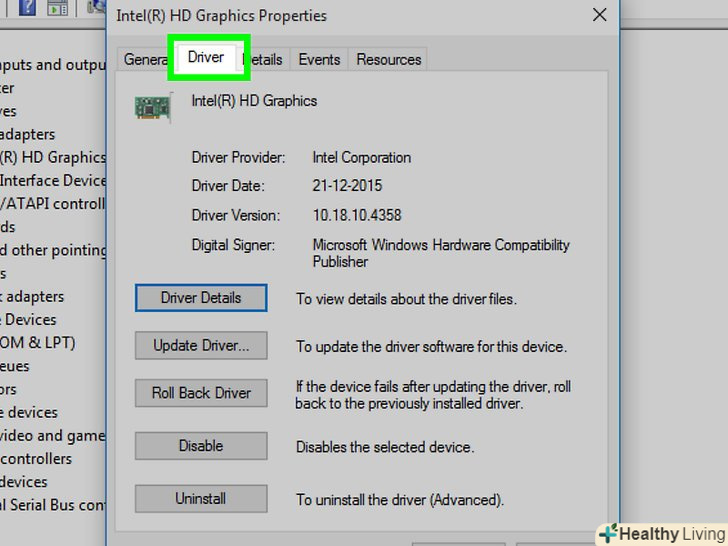The width and height of the screenshot is (728, 546).
Task: Switch to the General tab
Action: 145,59
